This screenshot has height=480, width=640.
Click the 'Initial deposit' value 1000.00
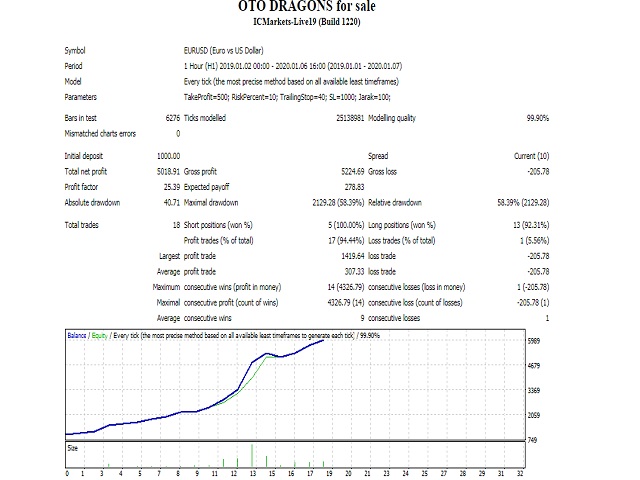169,156
